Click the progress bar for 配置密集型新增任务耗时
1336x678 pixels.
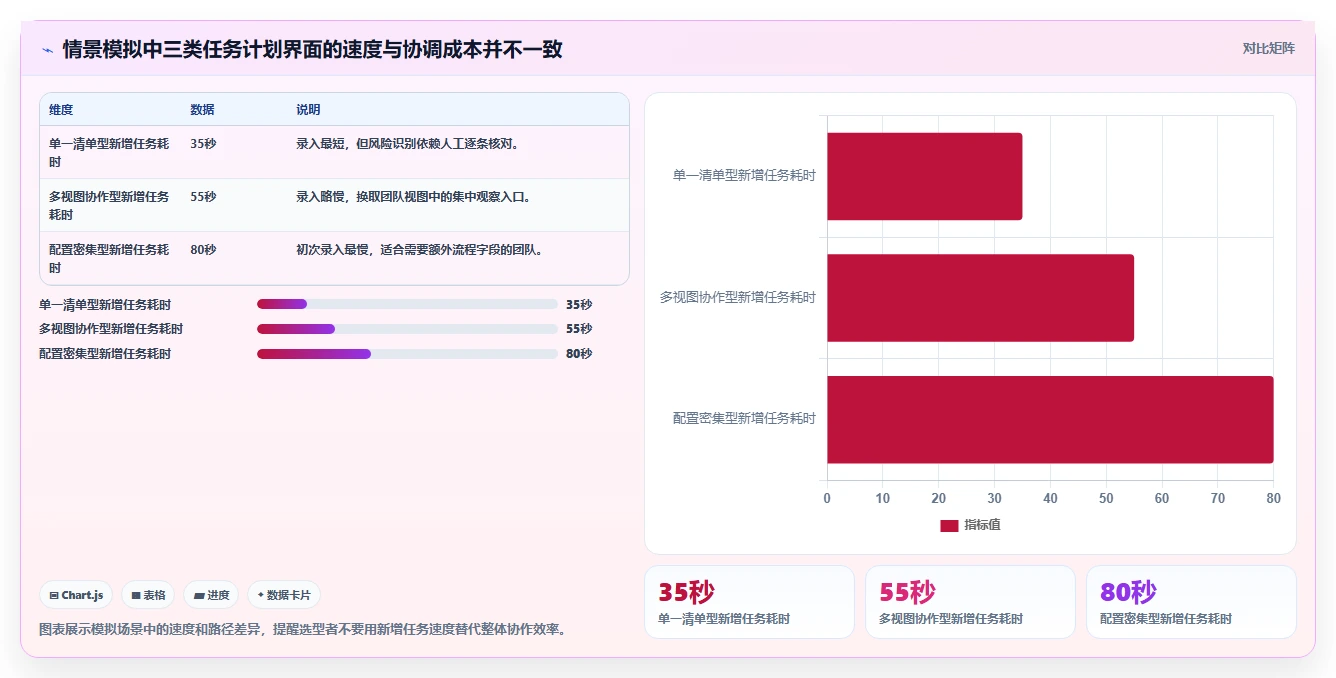click(407, 354)
